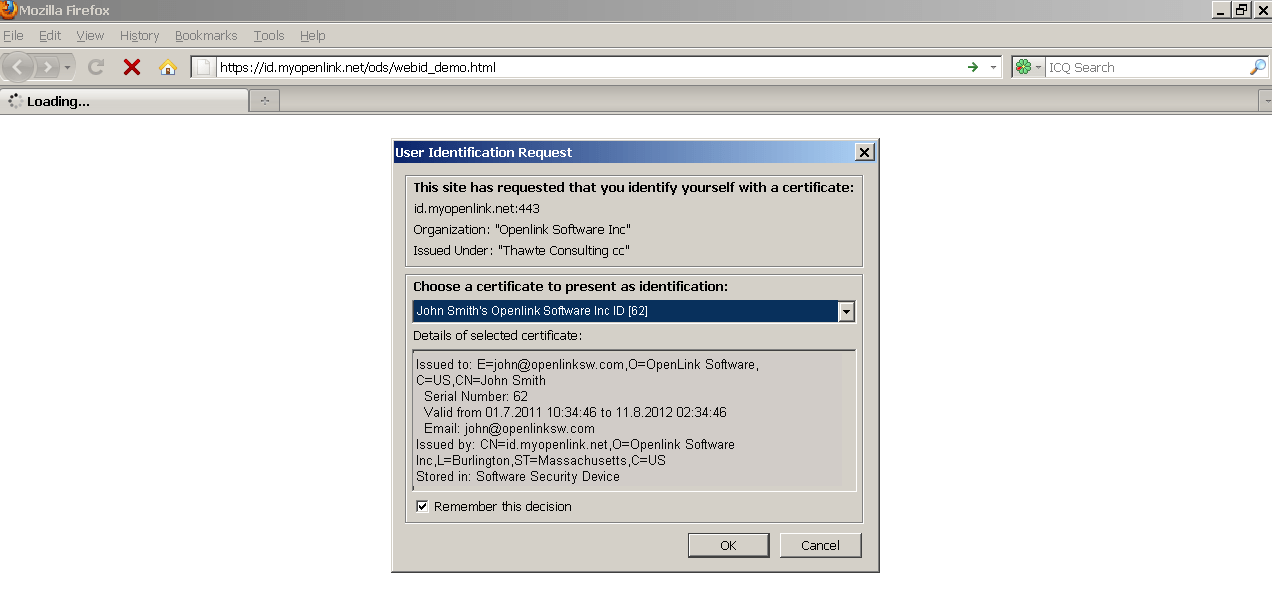The width and height of the screenshot is (1272, 593).
Task: Stop loading with the red X
Action: [131, 67]
